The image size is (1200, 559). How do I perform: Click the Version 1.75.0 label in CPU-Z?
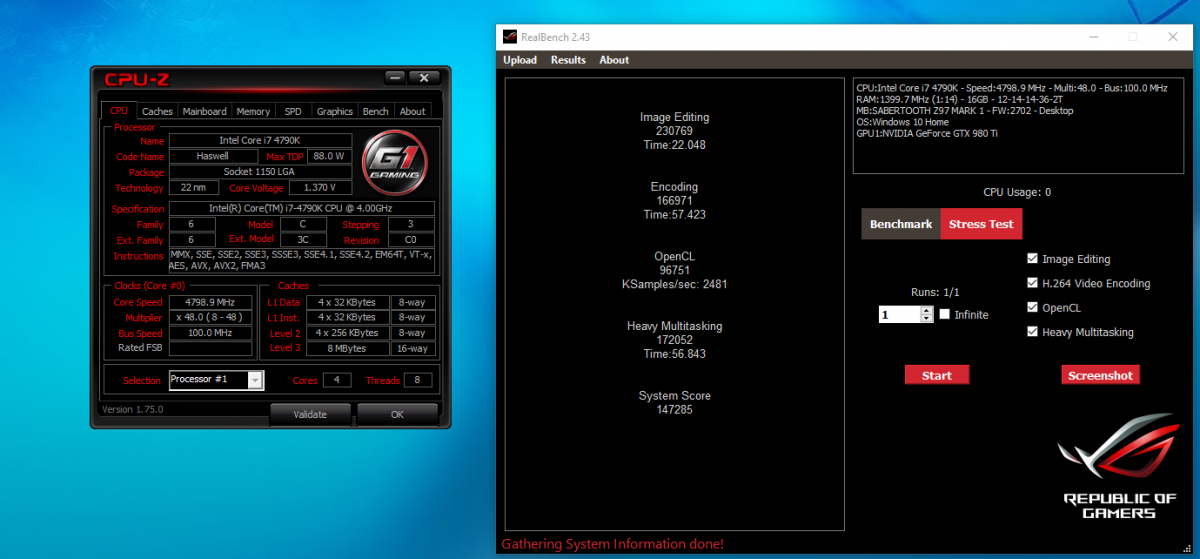pyautogui.click(x=132, y=409)
